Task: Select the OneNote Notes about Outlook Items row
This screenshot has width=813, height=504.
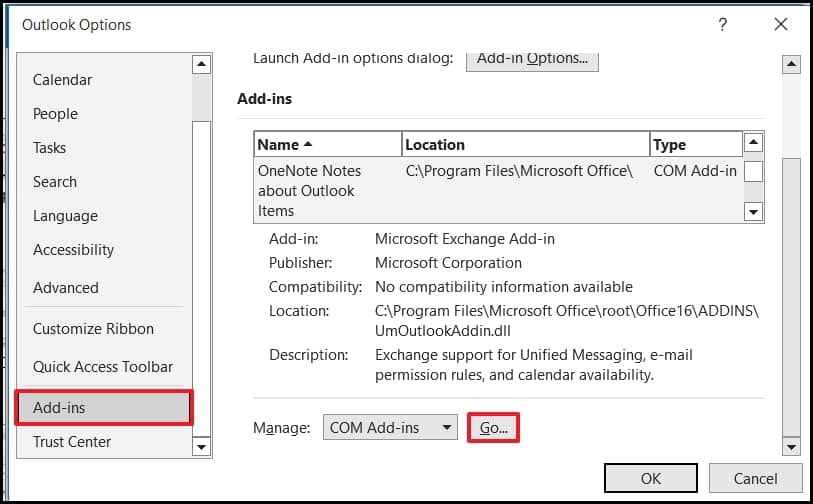Action: point(498,190)
